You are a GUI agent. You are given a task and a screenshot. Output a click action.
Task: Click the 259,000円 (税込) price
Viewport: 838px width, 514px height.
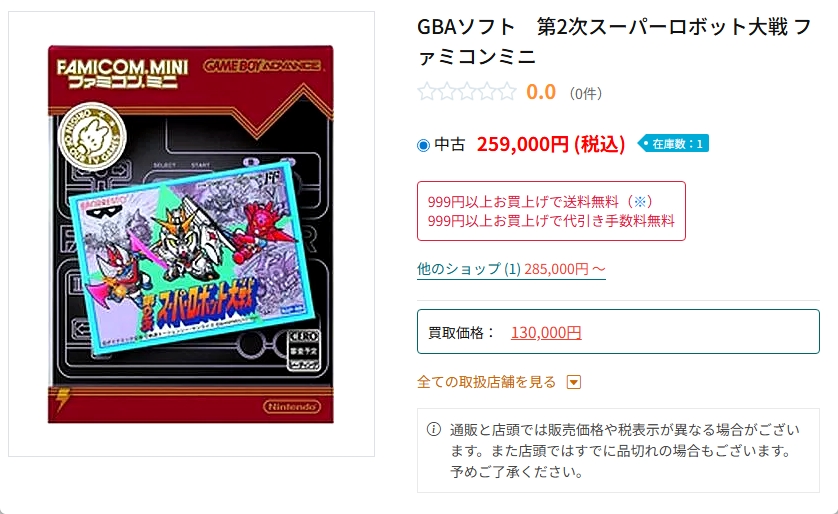[550, 144]
